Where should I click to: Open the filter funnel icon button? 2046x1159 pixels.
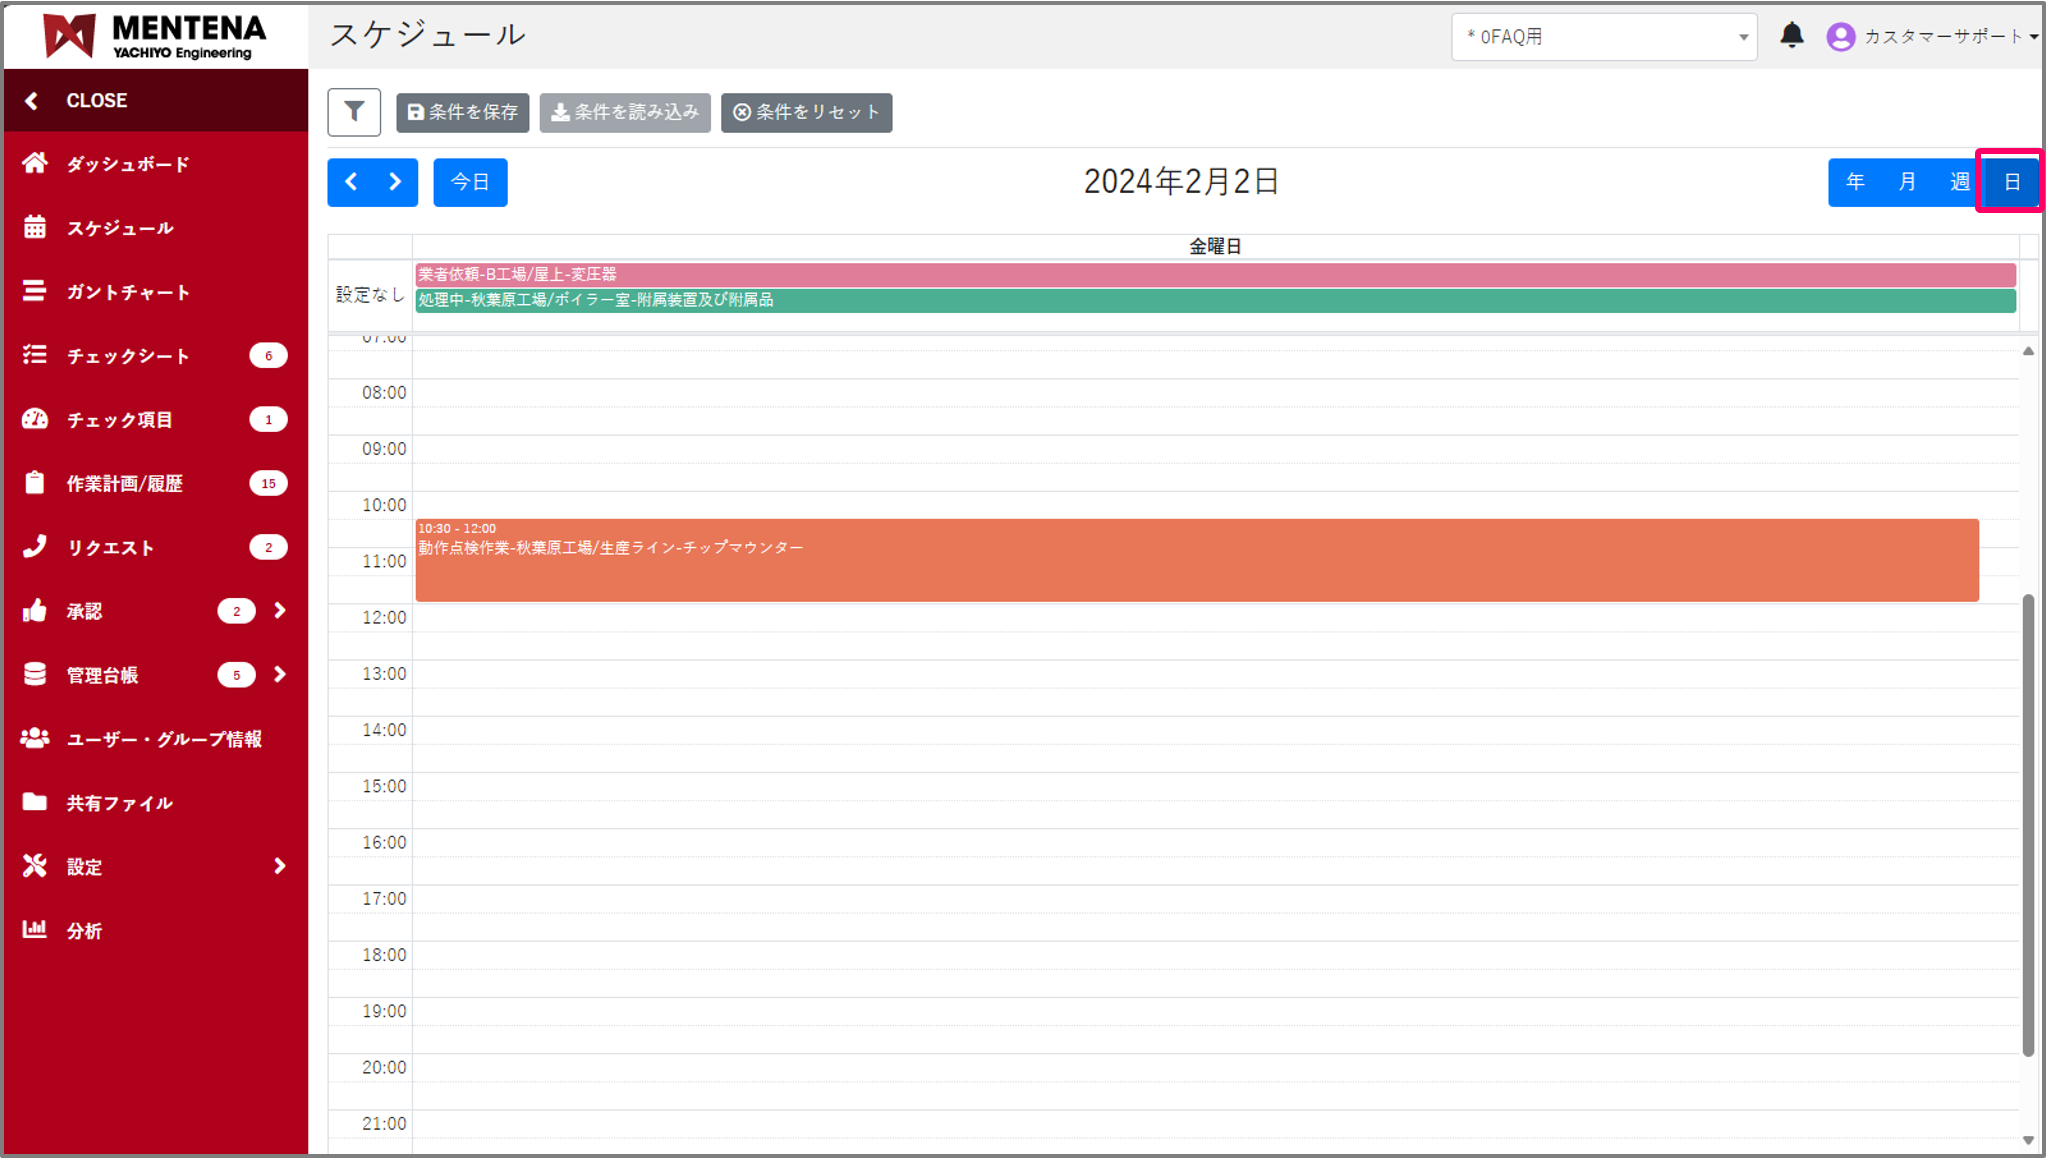354,112
